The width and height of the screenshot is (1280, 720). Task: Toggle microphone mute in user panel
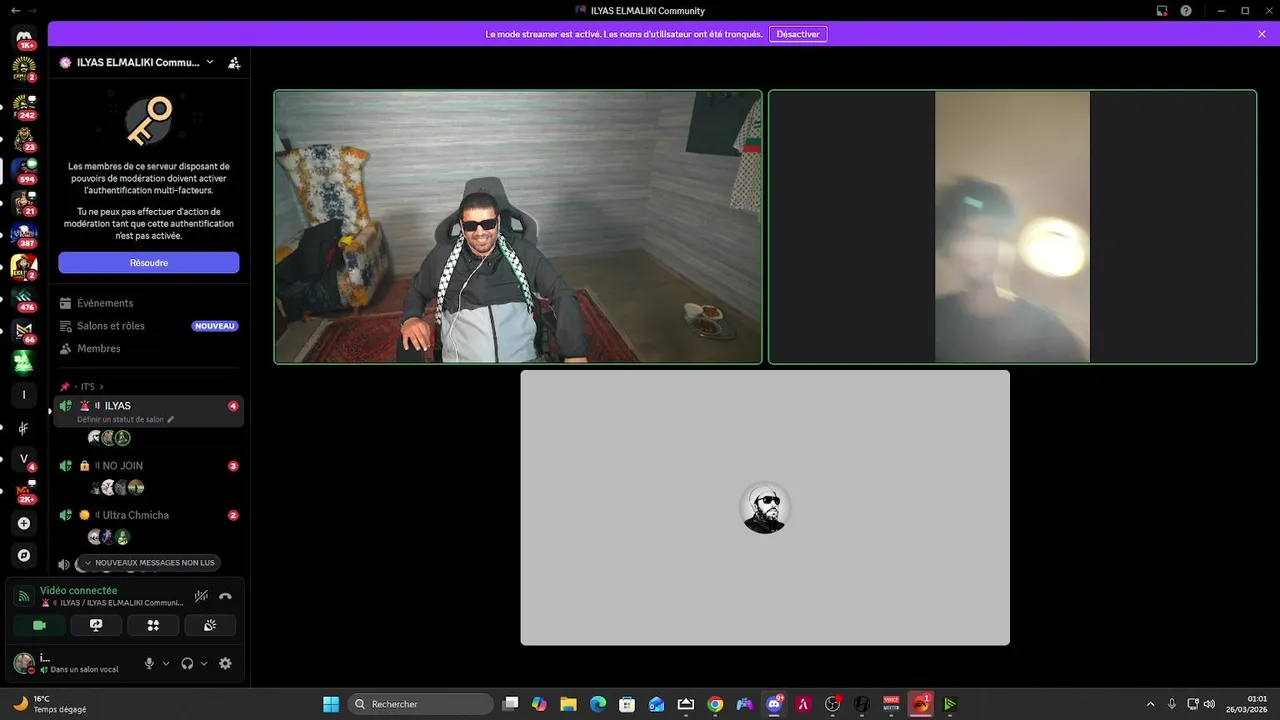pyautogui.click(x=149, y=663)
